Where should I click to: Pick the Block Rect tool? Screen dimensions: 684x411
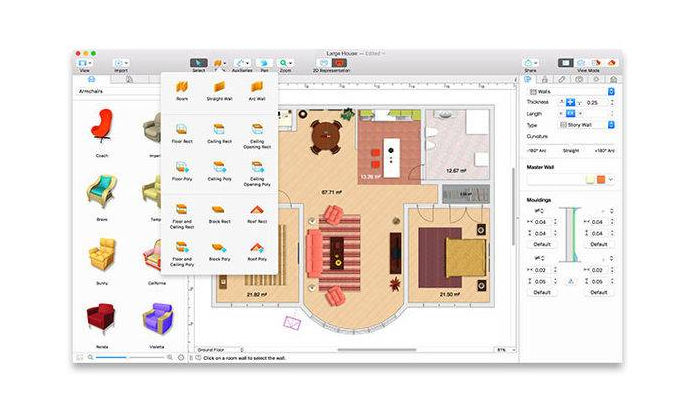[x=219, y=213]
